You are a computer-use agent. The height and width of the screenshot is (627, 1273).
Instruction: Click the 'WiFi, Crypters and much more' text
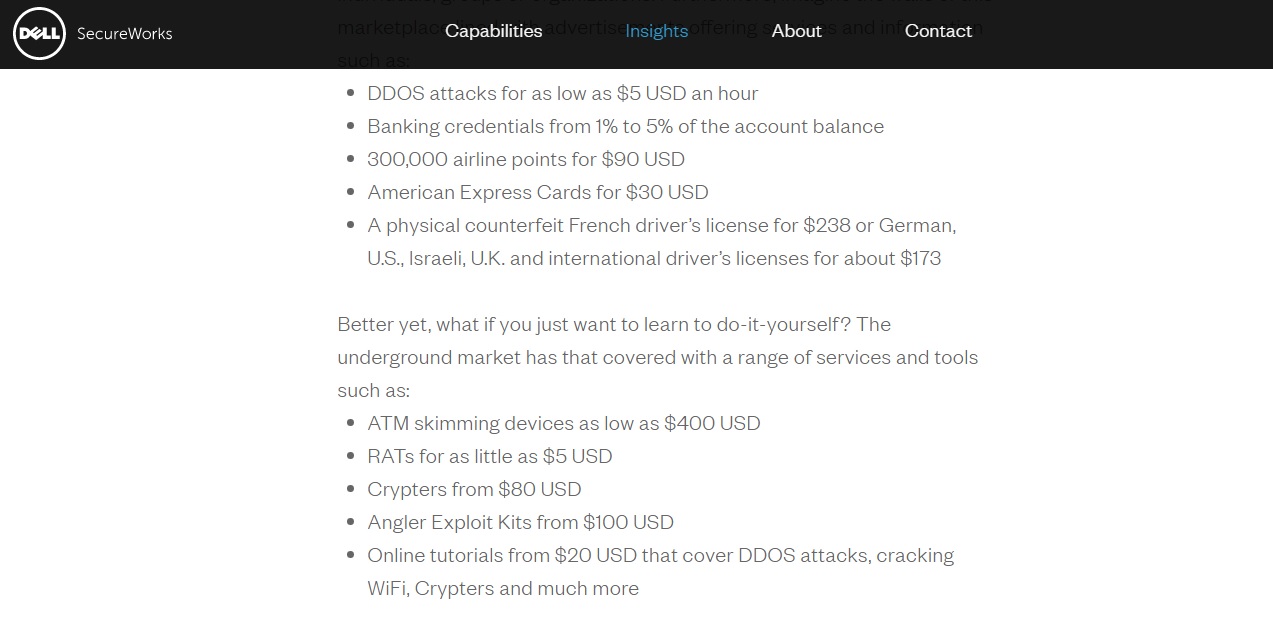tap(503, 588)
